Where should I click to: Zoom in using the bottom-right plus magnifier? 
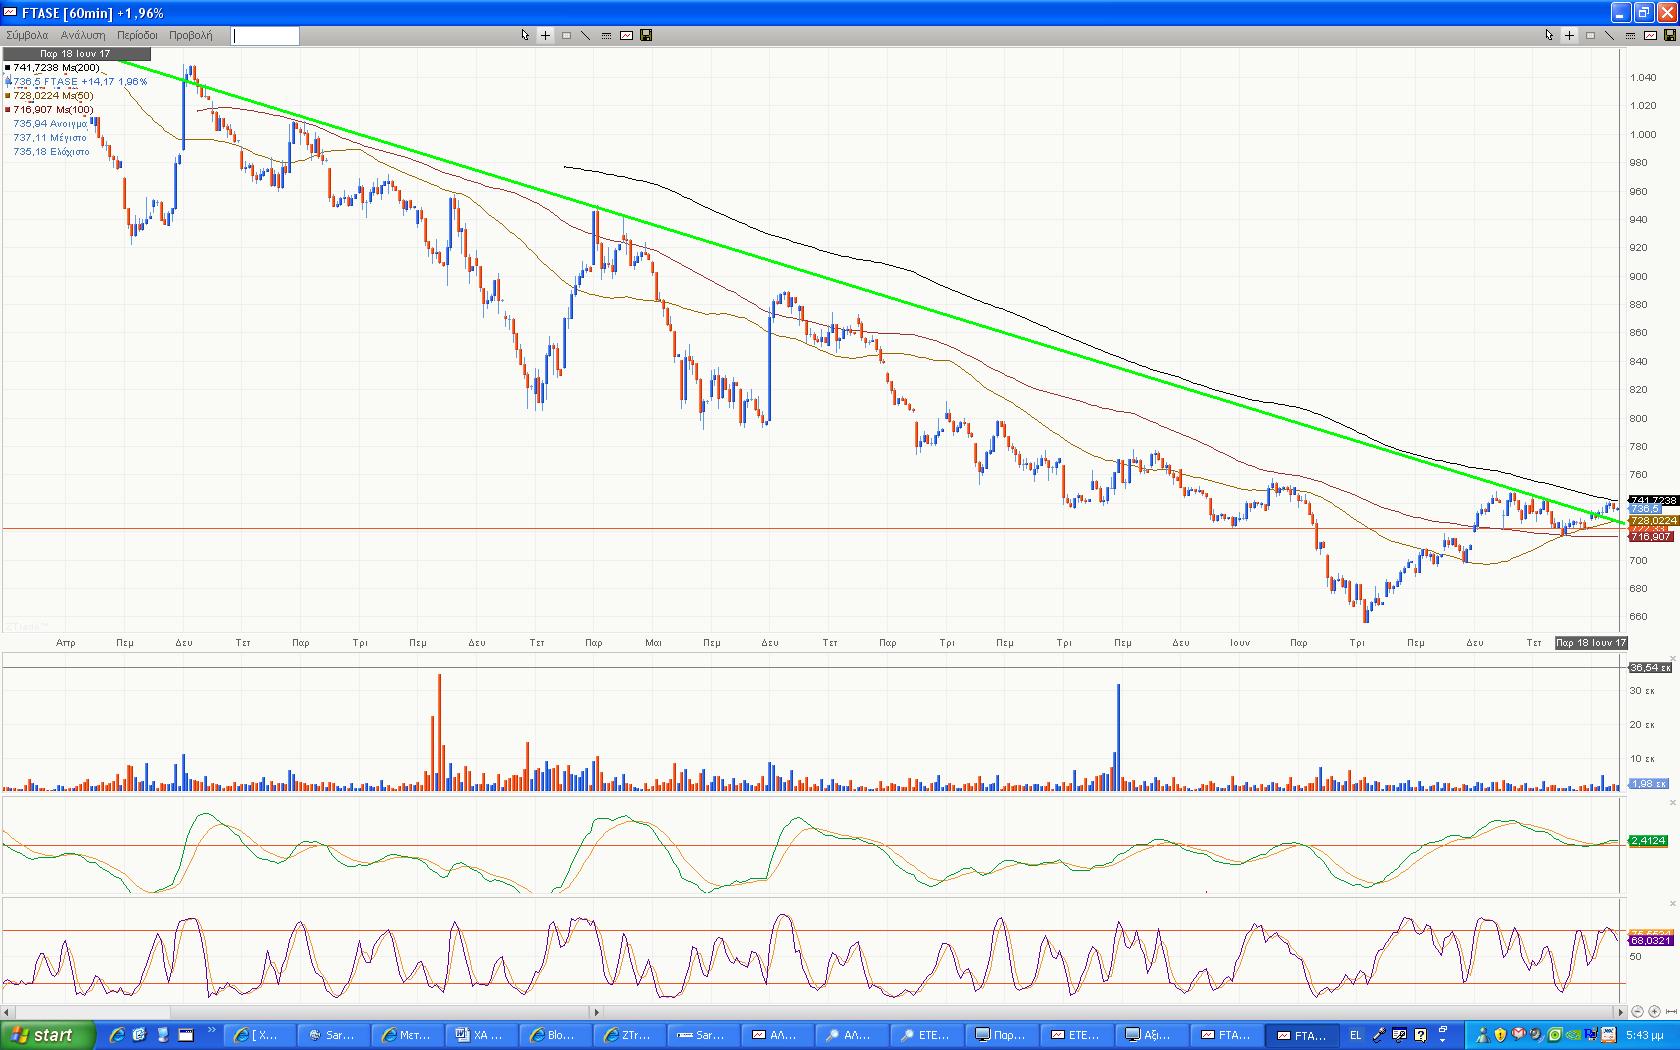click(1654, 1012)
